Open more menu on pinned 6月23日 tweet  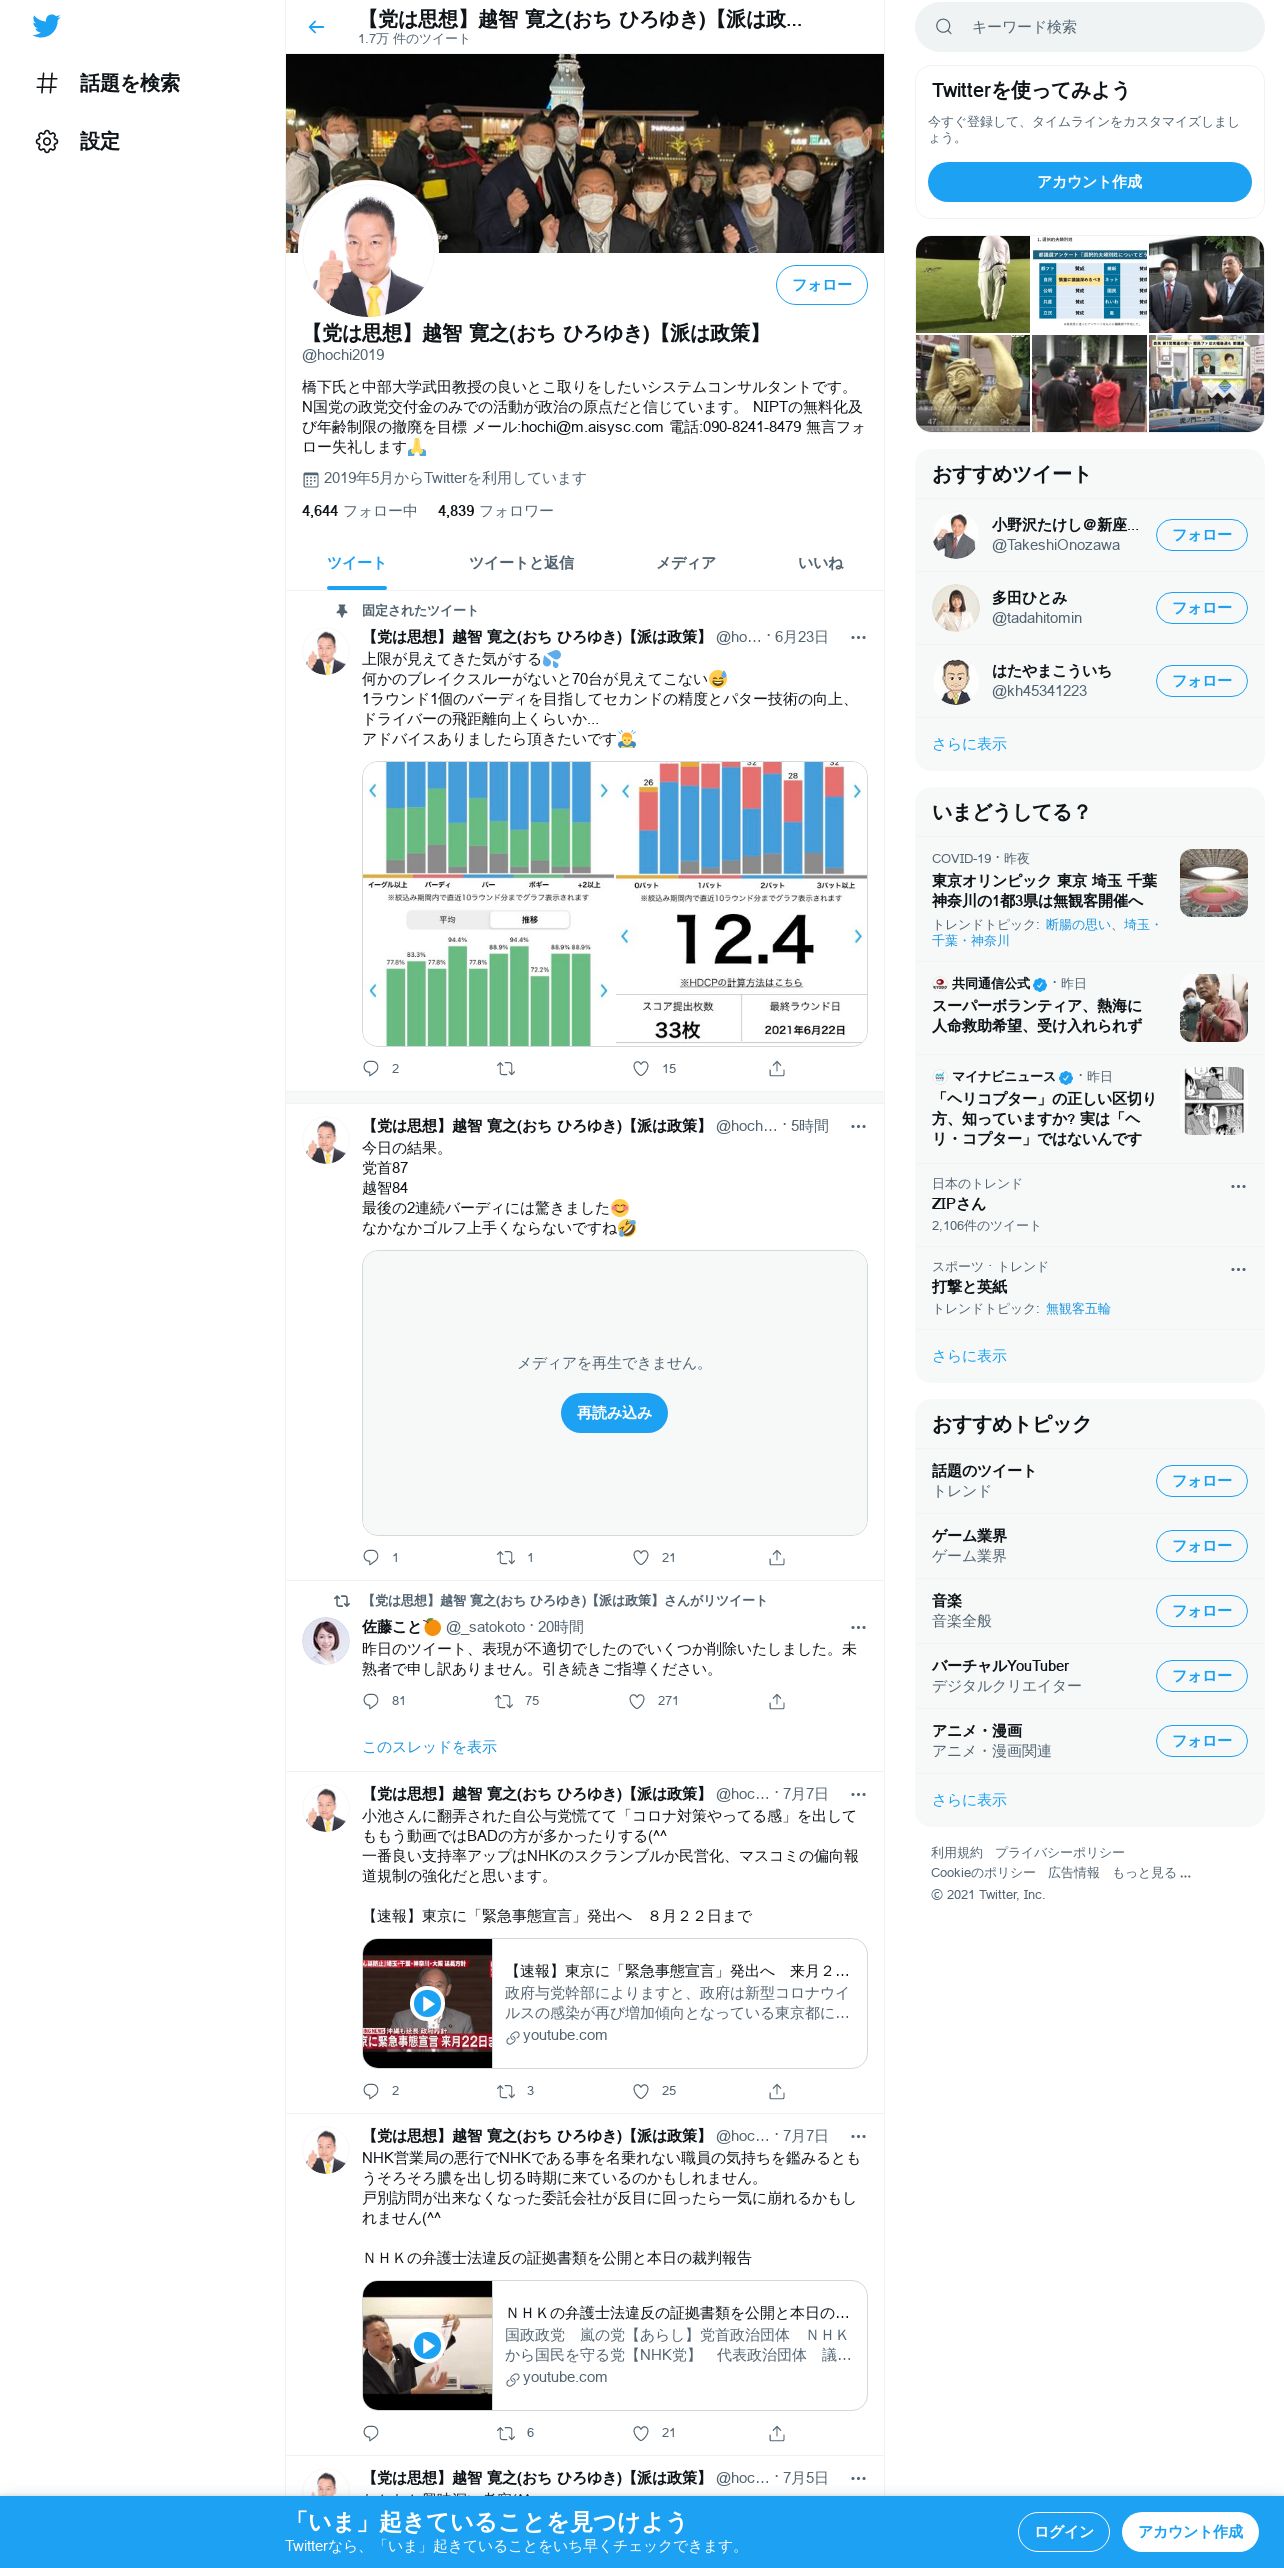click(x=858, y=637)
